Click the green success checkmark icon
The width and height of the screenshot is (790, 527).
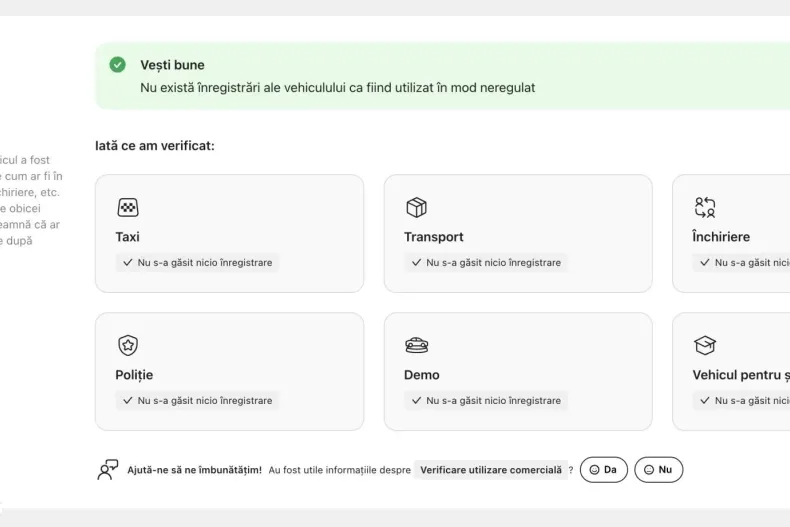(118, 65)
